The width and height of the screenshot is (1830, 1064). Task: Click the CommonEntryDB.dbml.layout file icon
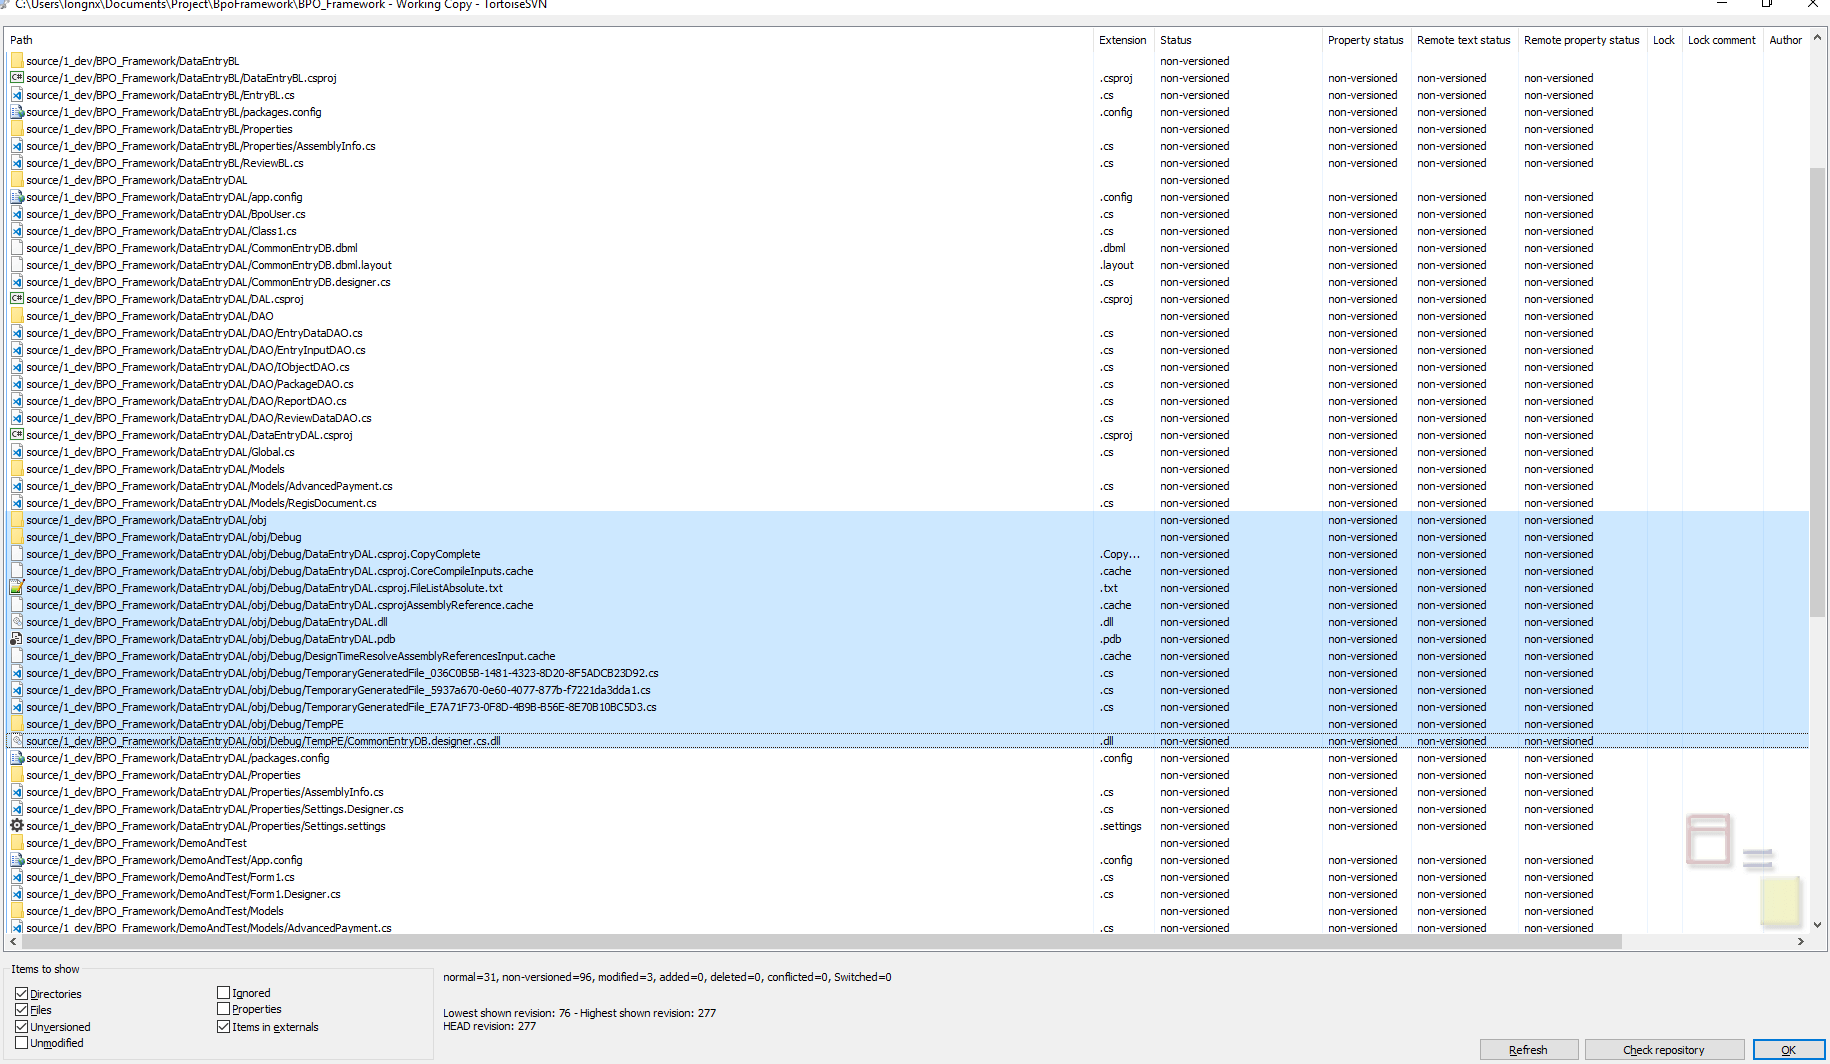pyautogui.click(x=17, y=265)
